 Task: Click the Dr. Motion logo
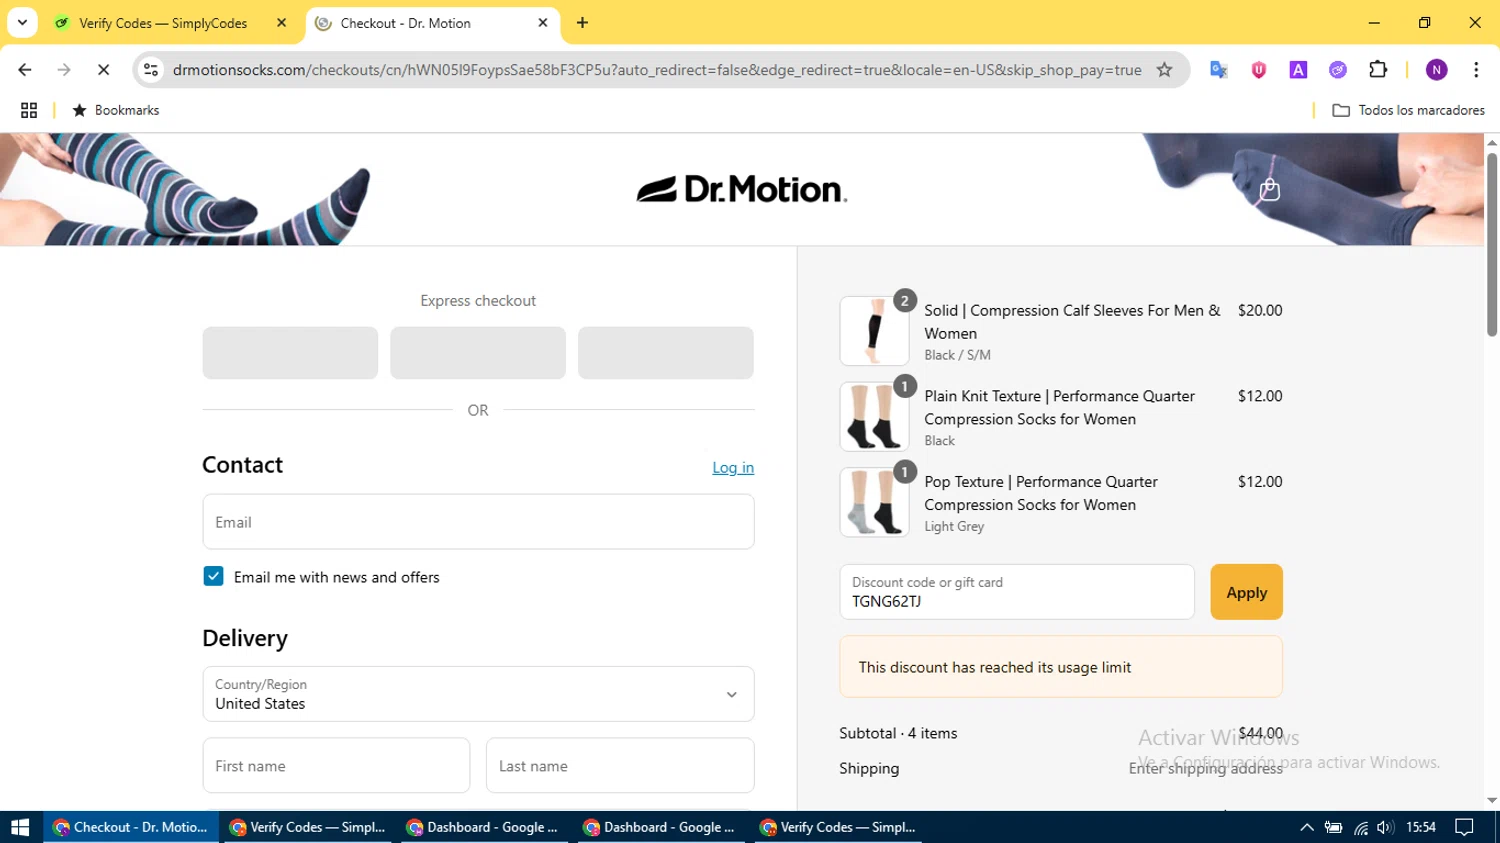[742, 189]
